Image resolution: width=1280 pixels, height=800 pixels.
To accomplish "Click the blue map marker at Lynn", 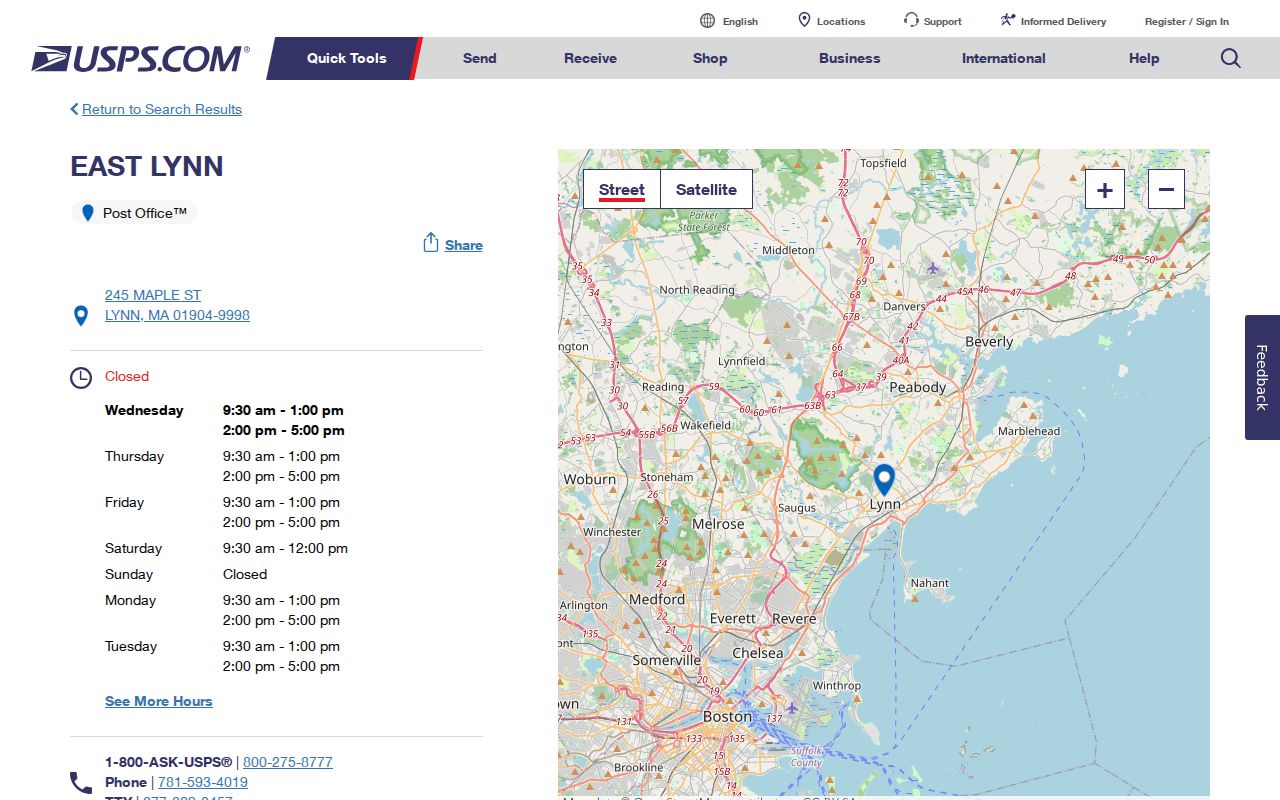I will 884,480.
